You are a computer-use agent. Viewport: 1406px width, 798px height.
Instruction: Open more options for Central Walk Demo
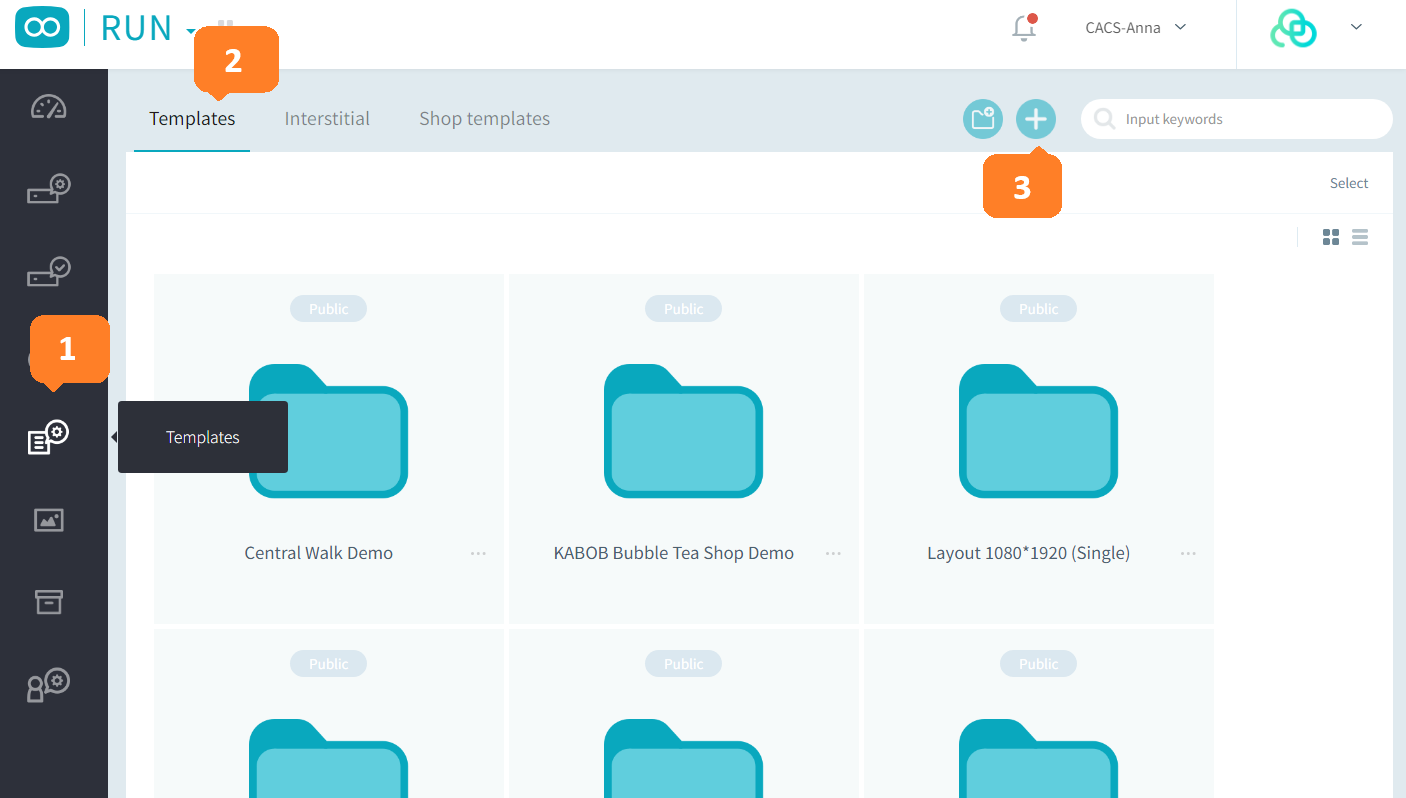(x=478, y=553)
